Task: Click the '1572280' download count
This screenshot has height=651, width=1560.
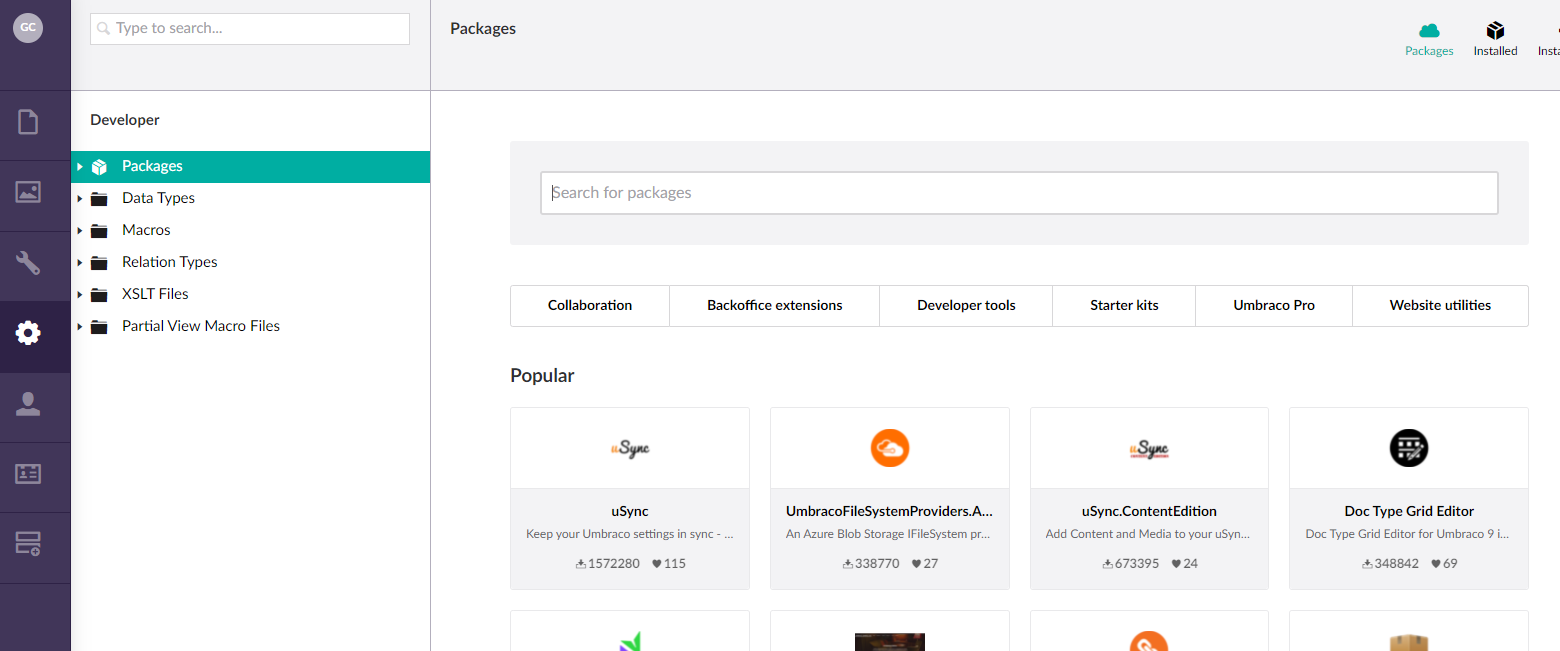Action: pos(613,564)
